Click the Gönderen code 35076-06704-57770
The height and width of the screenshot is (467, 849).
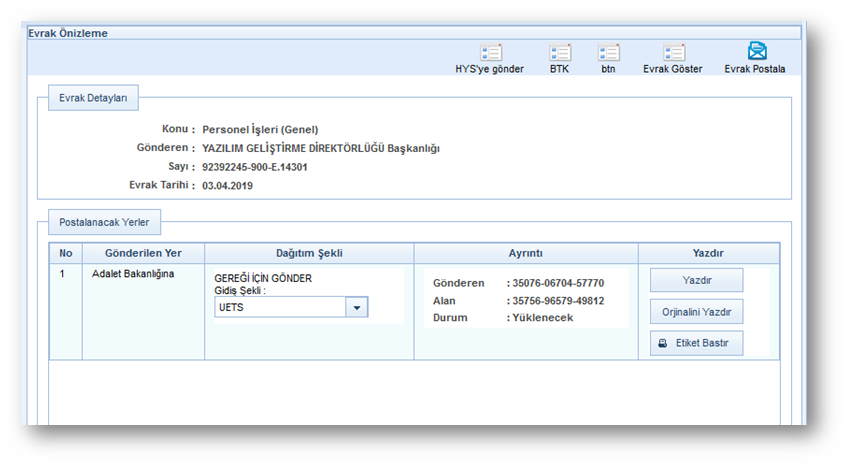[x=558, y=284]
